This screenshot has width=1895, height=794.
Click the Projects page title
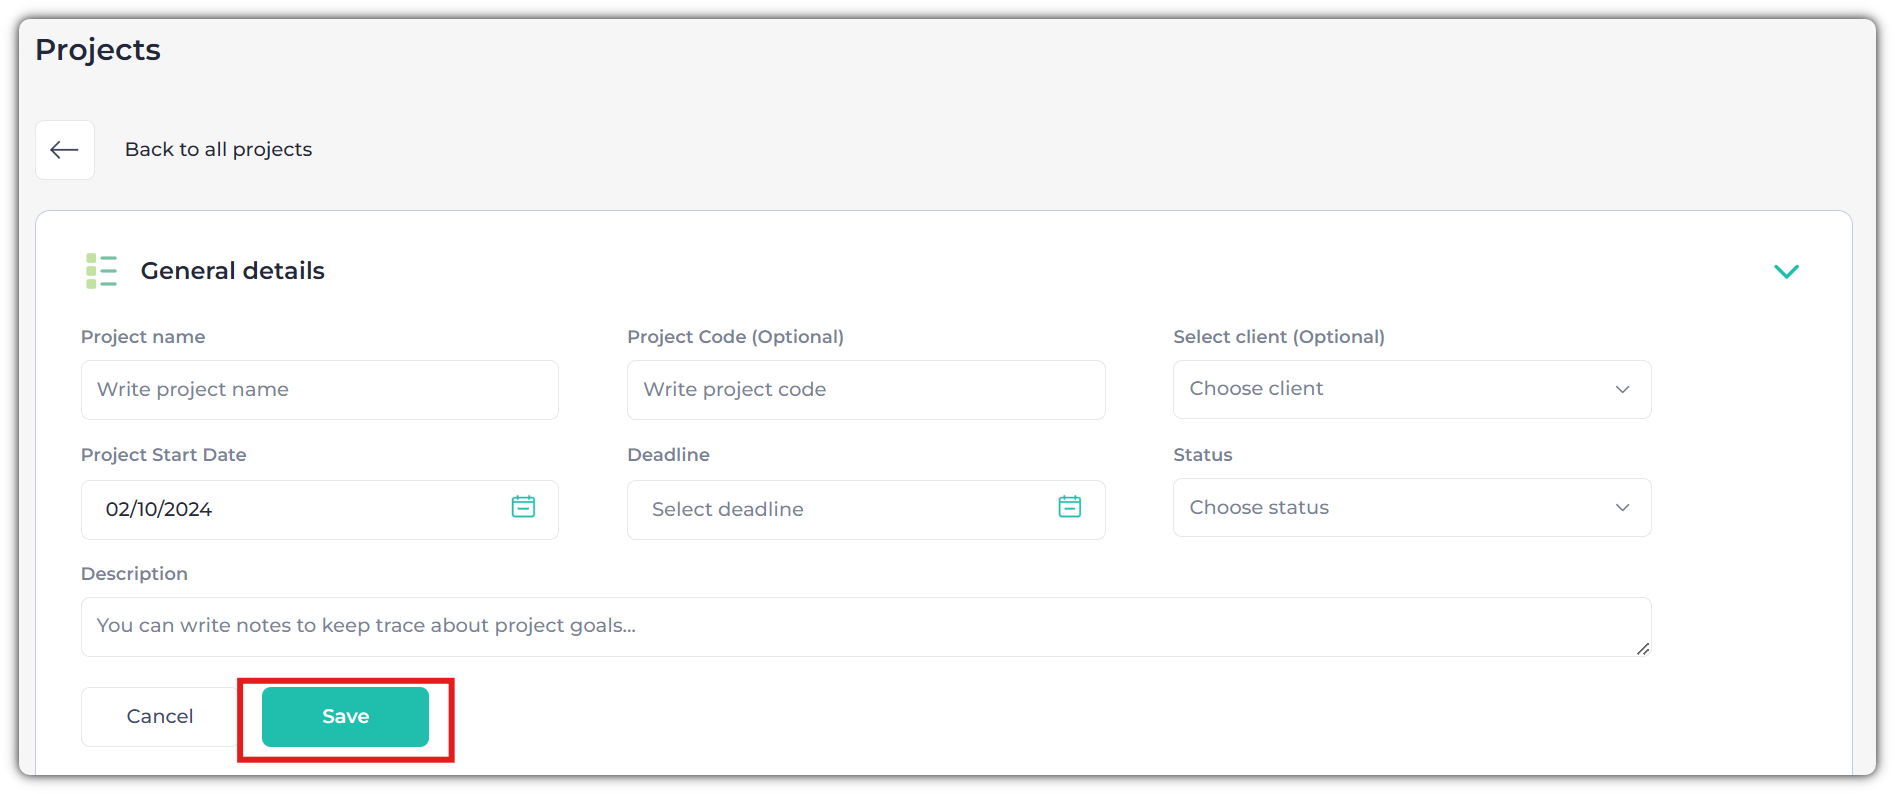98,50
